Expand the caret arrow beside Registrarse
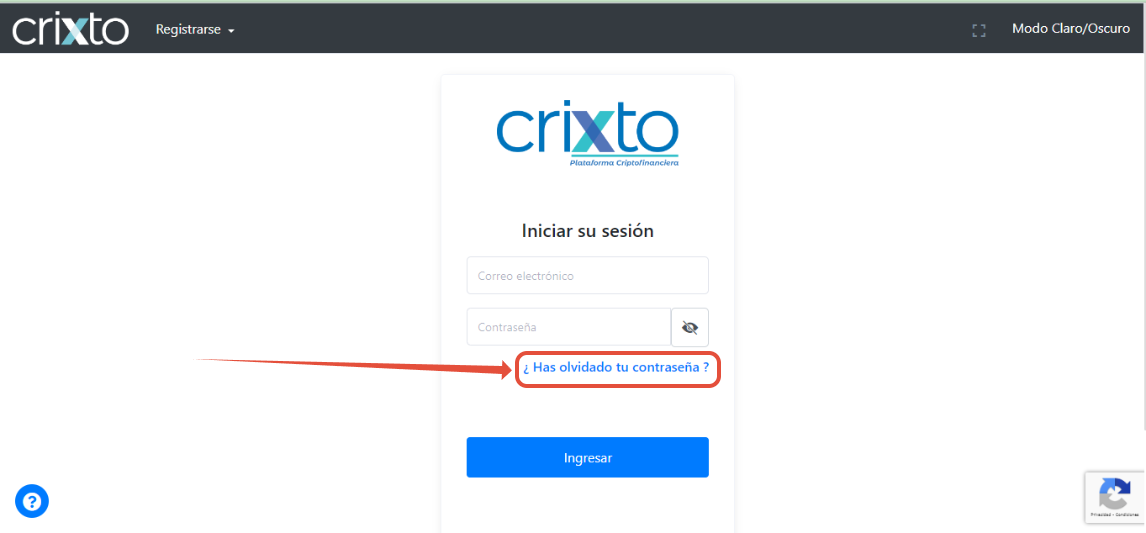The image size is (1146, 533). 231,31
